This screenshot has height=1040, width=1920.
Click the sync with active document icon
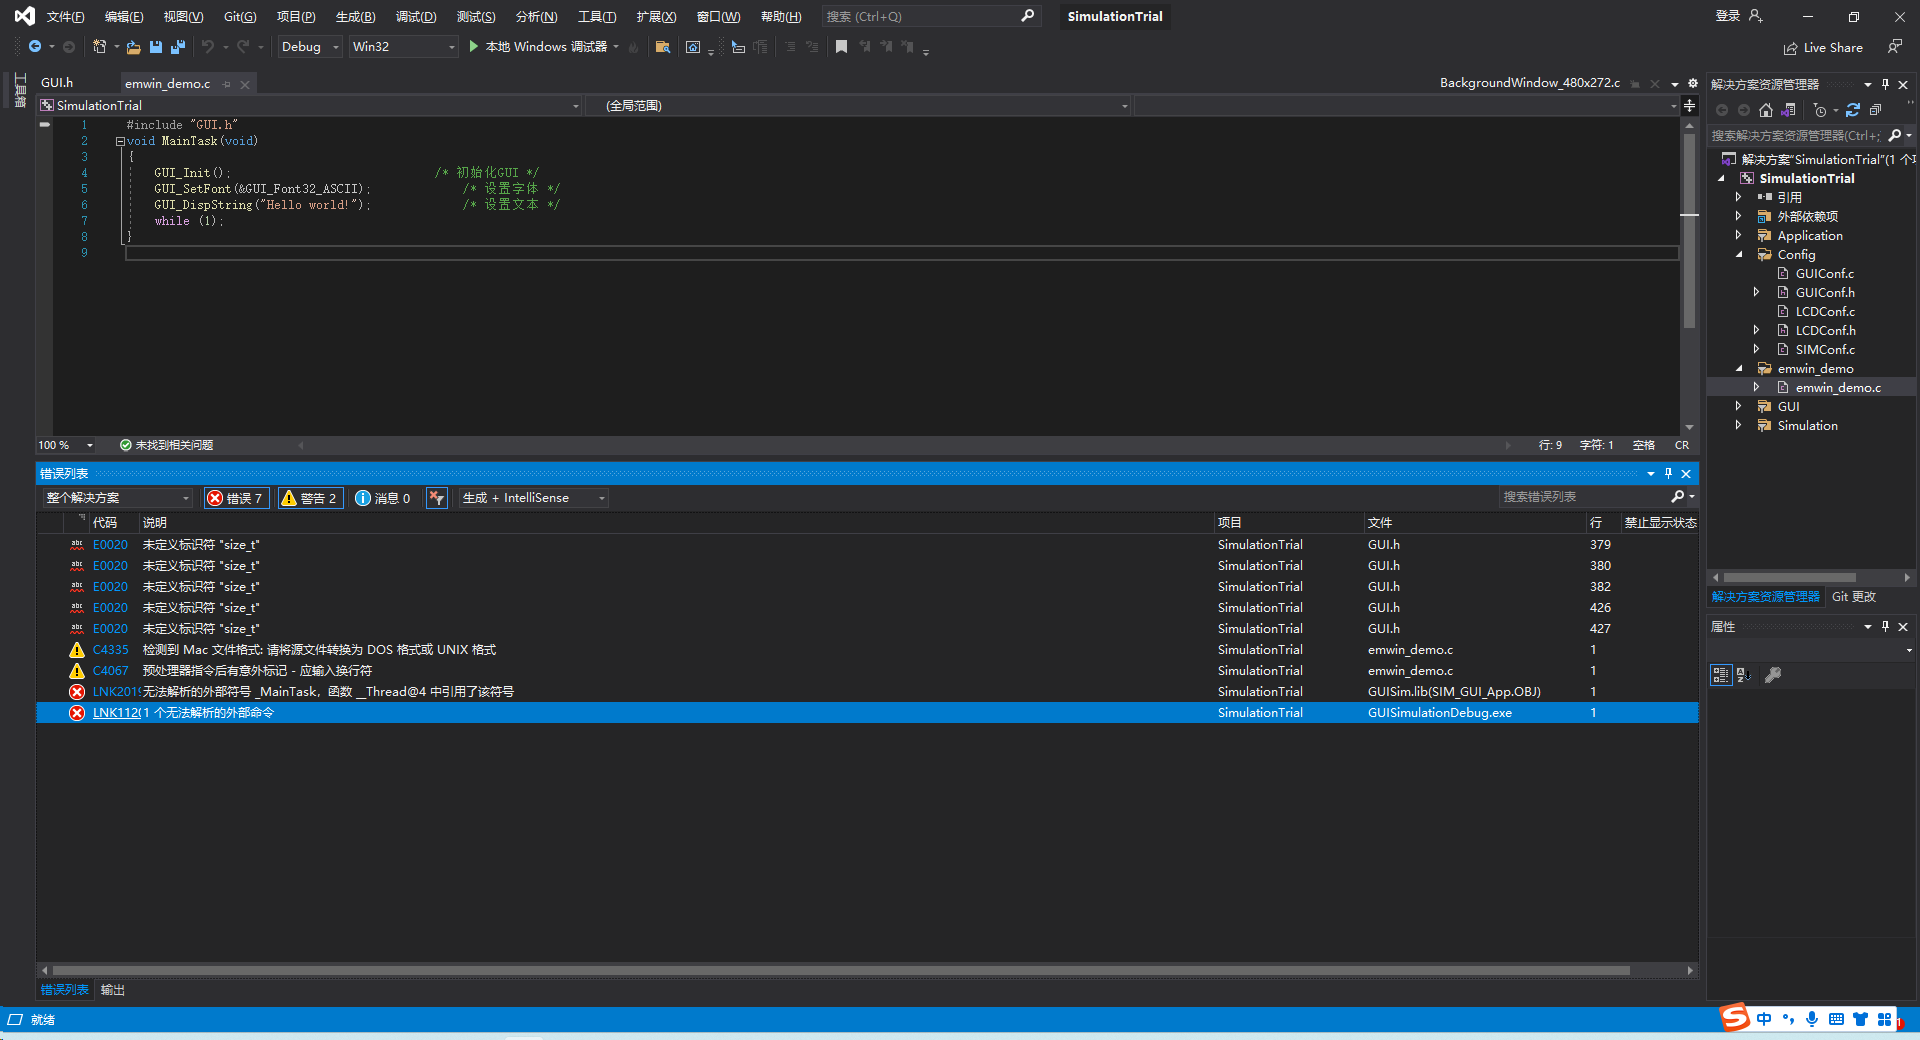click(1853, 110)
